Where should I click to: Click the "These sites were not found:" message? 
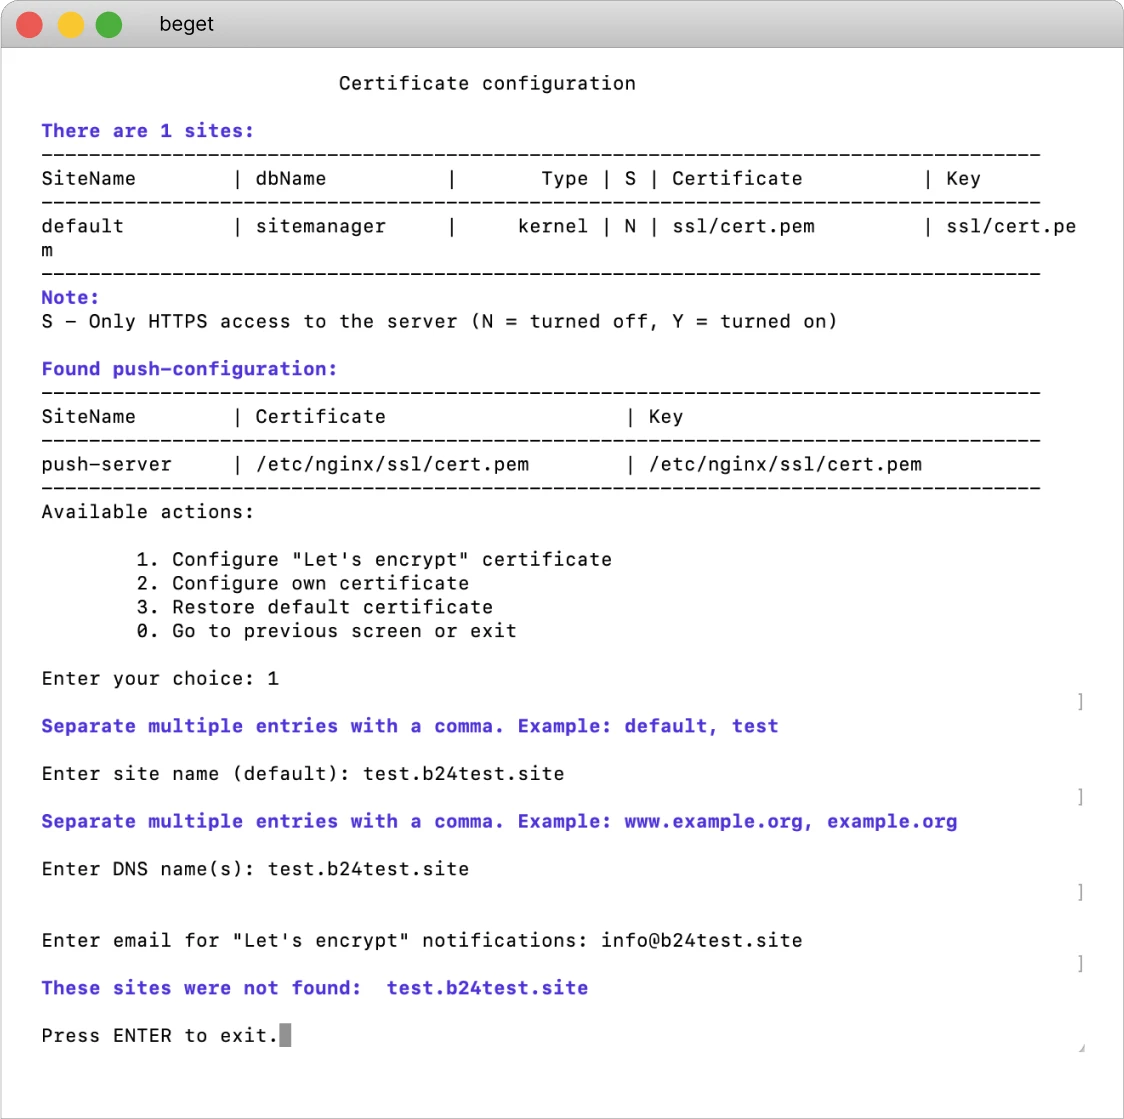(201, 988)
